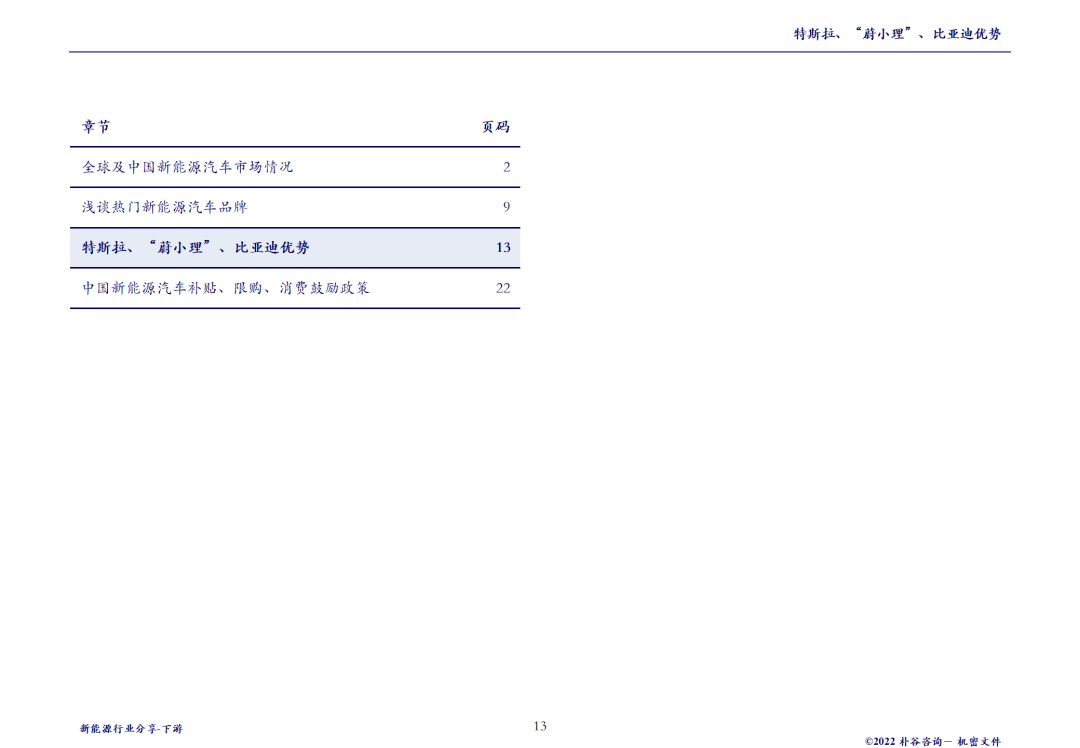Image resolution: width=1080 pixels, height=748 pixels.
Task: Click the footer page number 13
Action: pyautogui.click(x=540, y=726)
